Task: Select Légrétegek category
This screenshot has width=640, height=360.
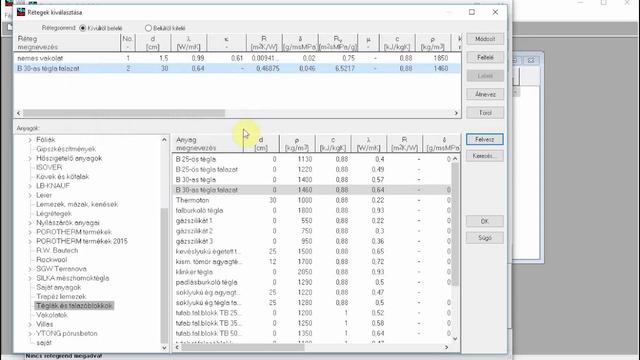Action: pyautogui.click(x=54, y=213)
